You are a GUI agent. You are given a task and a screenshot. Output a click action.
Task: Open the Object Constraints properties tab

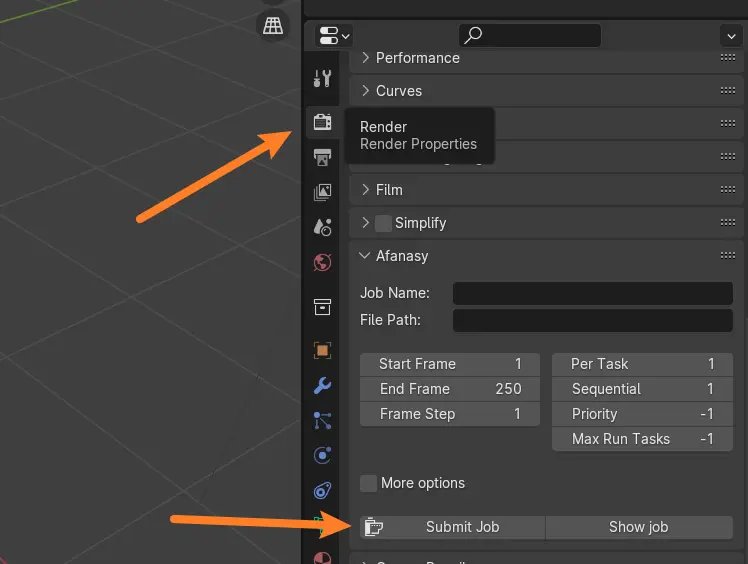(322, 491)
